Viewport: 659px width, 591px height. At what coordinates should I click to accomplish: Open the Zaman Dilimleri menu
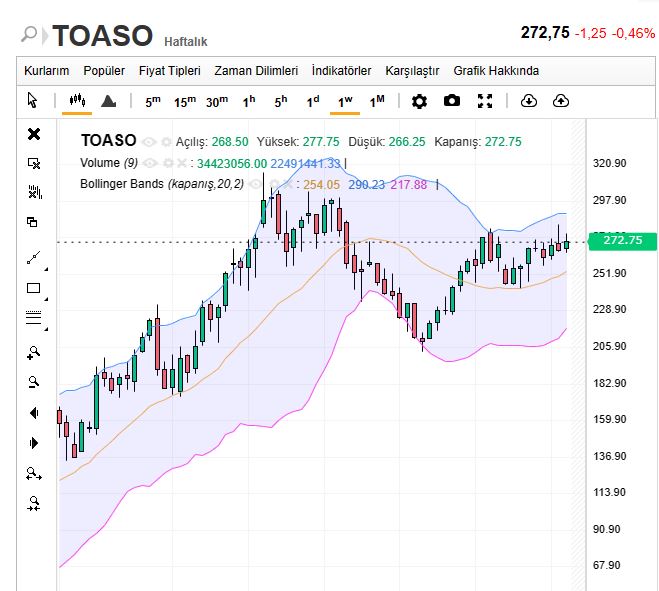pyautogui.click(x=256, y=71)
